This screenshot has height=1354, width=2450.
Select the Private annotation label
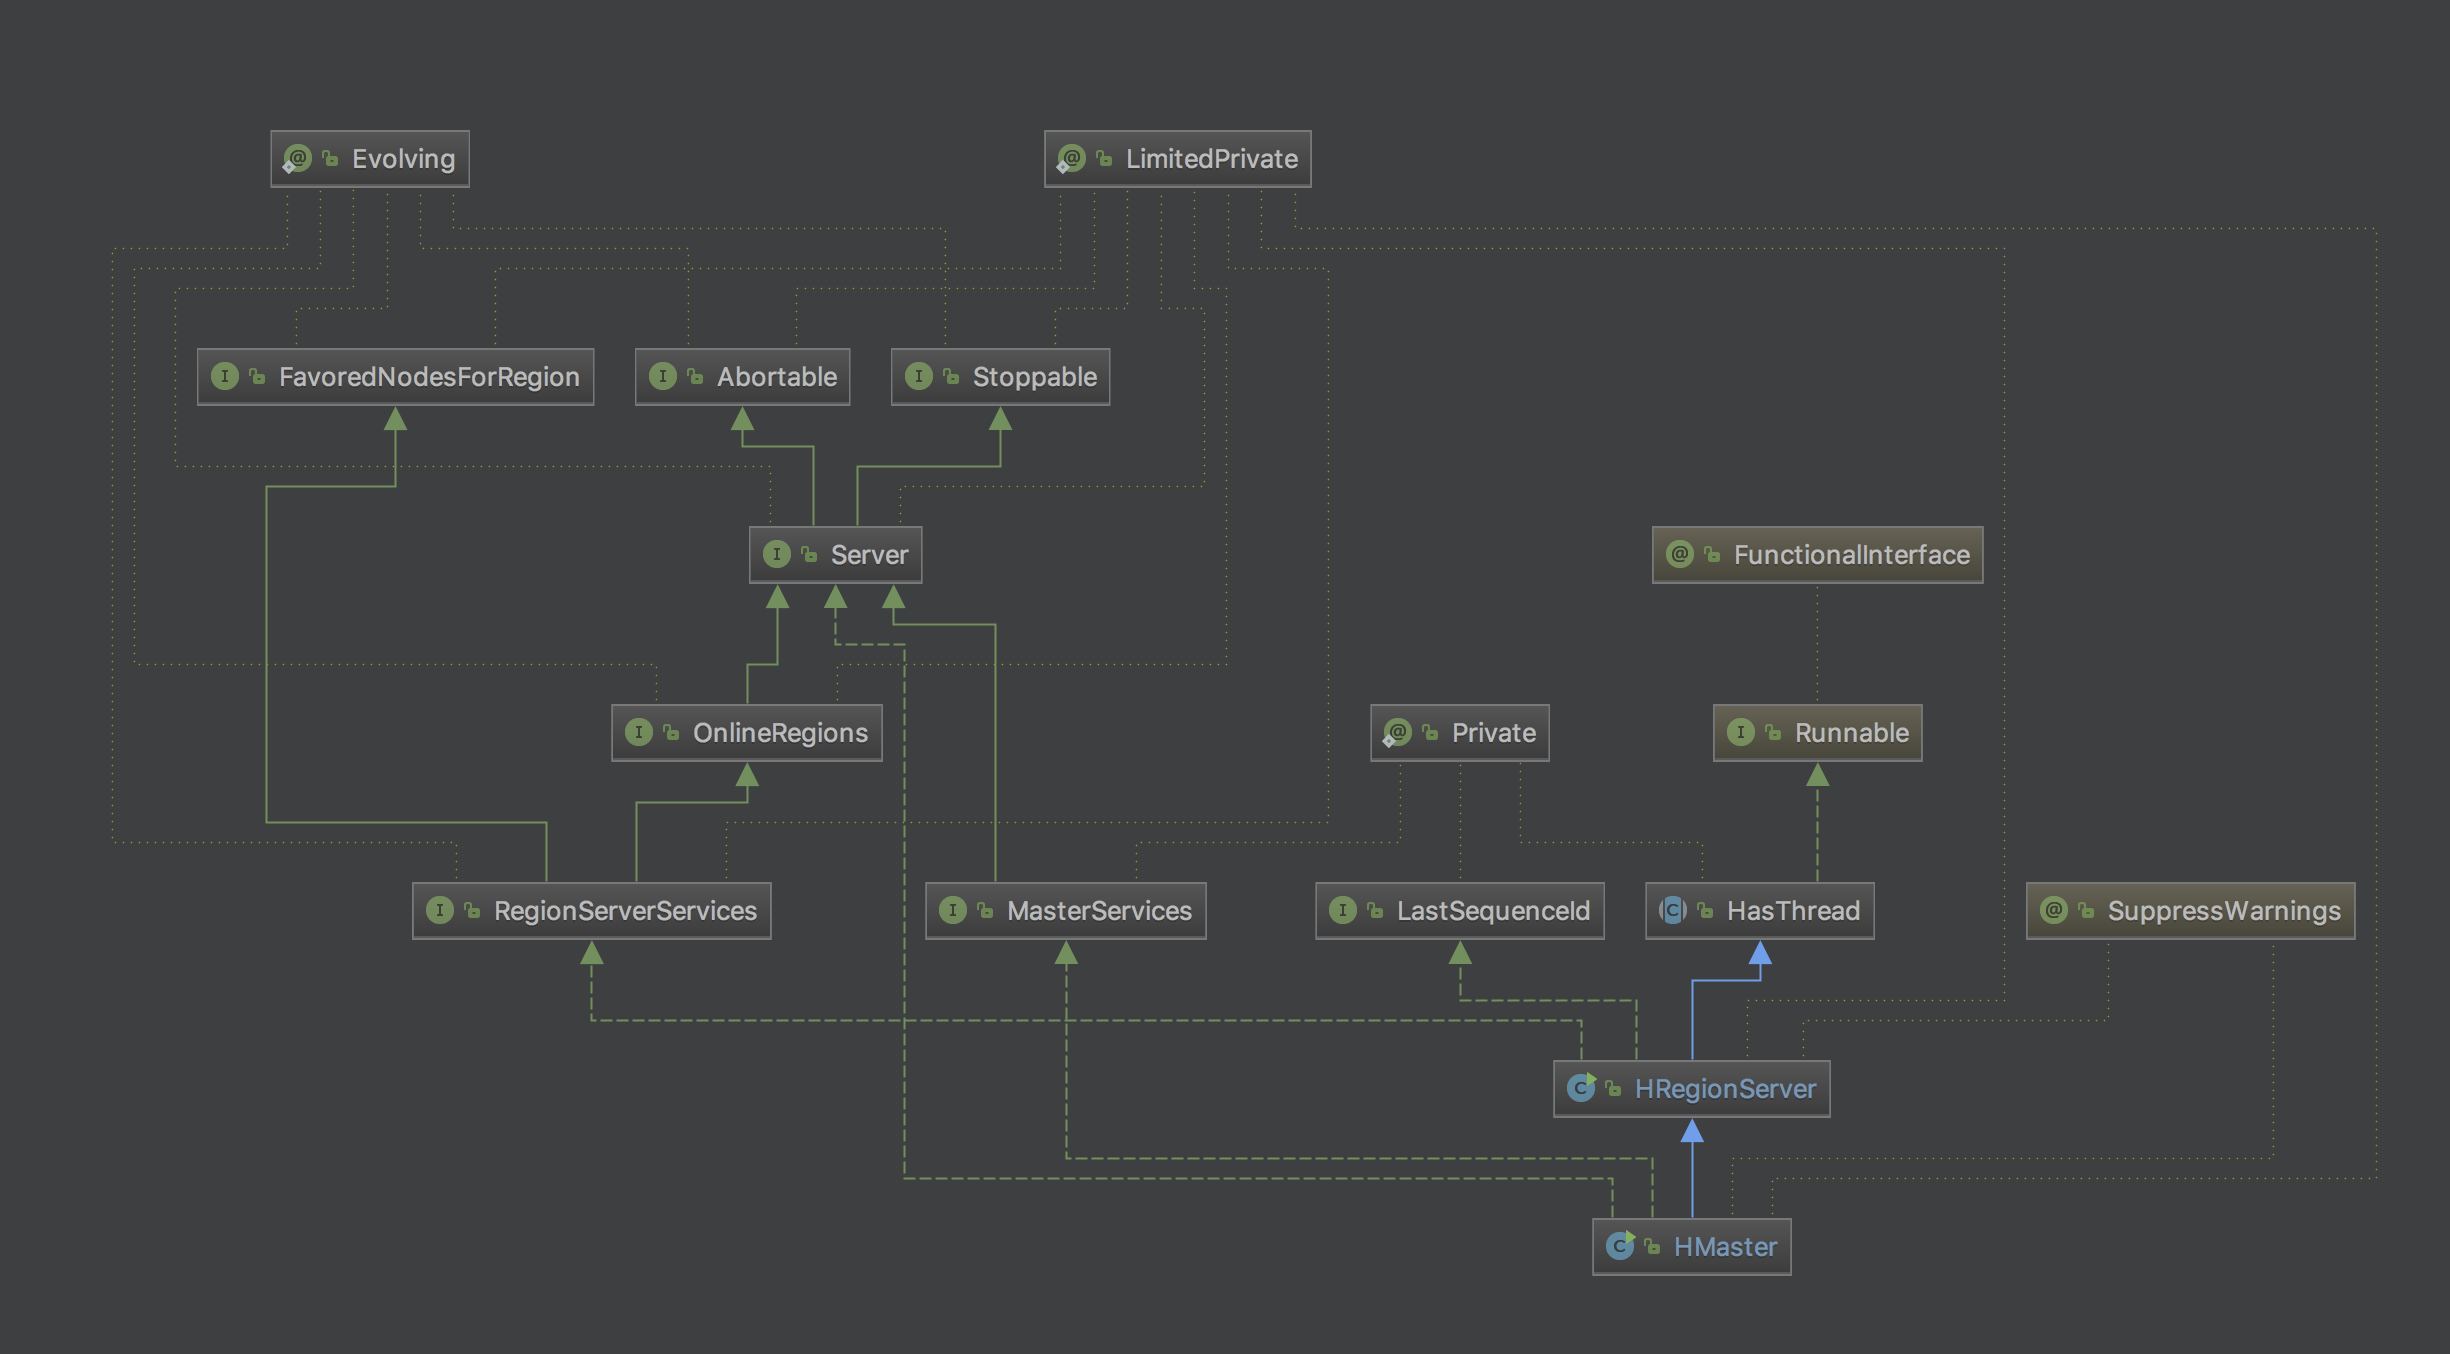click(1494, 733)
